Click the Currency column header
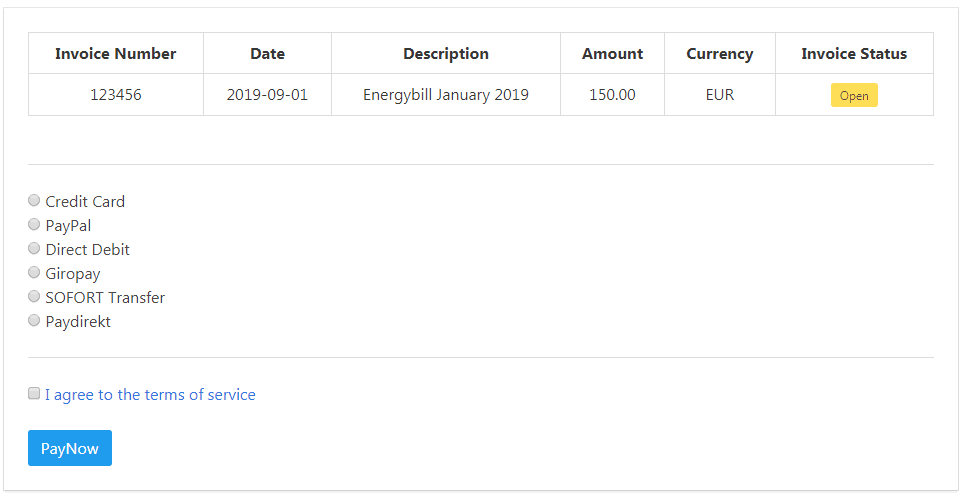 click(720, 53)
